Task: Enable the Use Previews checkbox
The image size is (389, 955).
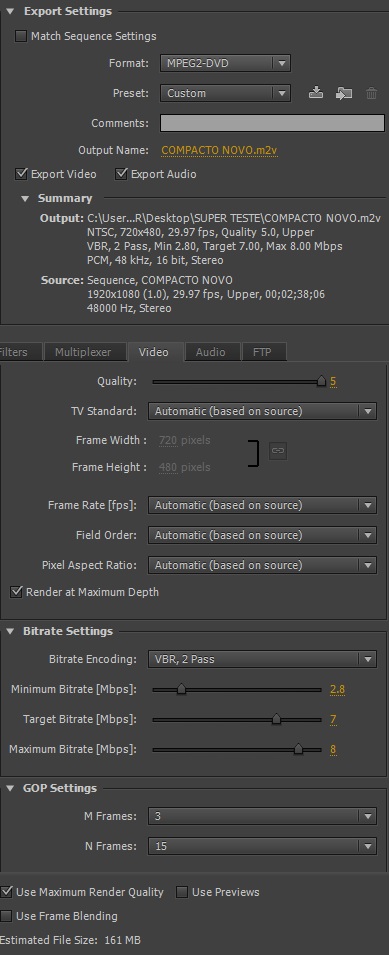Action: pyautogui.click(x=182, y=892)
